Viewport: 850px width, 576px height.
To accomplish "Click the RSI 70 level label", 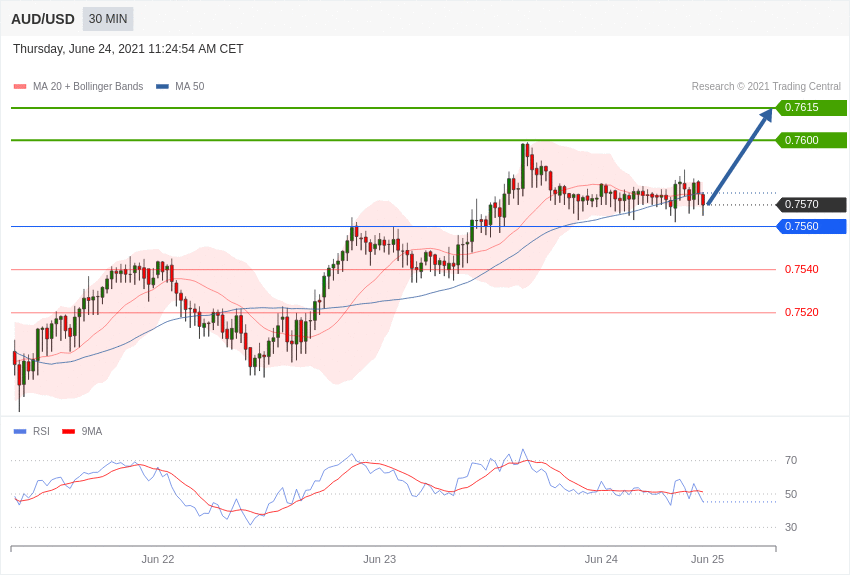I will (791, 460).
